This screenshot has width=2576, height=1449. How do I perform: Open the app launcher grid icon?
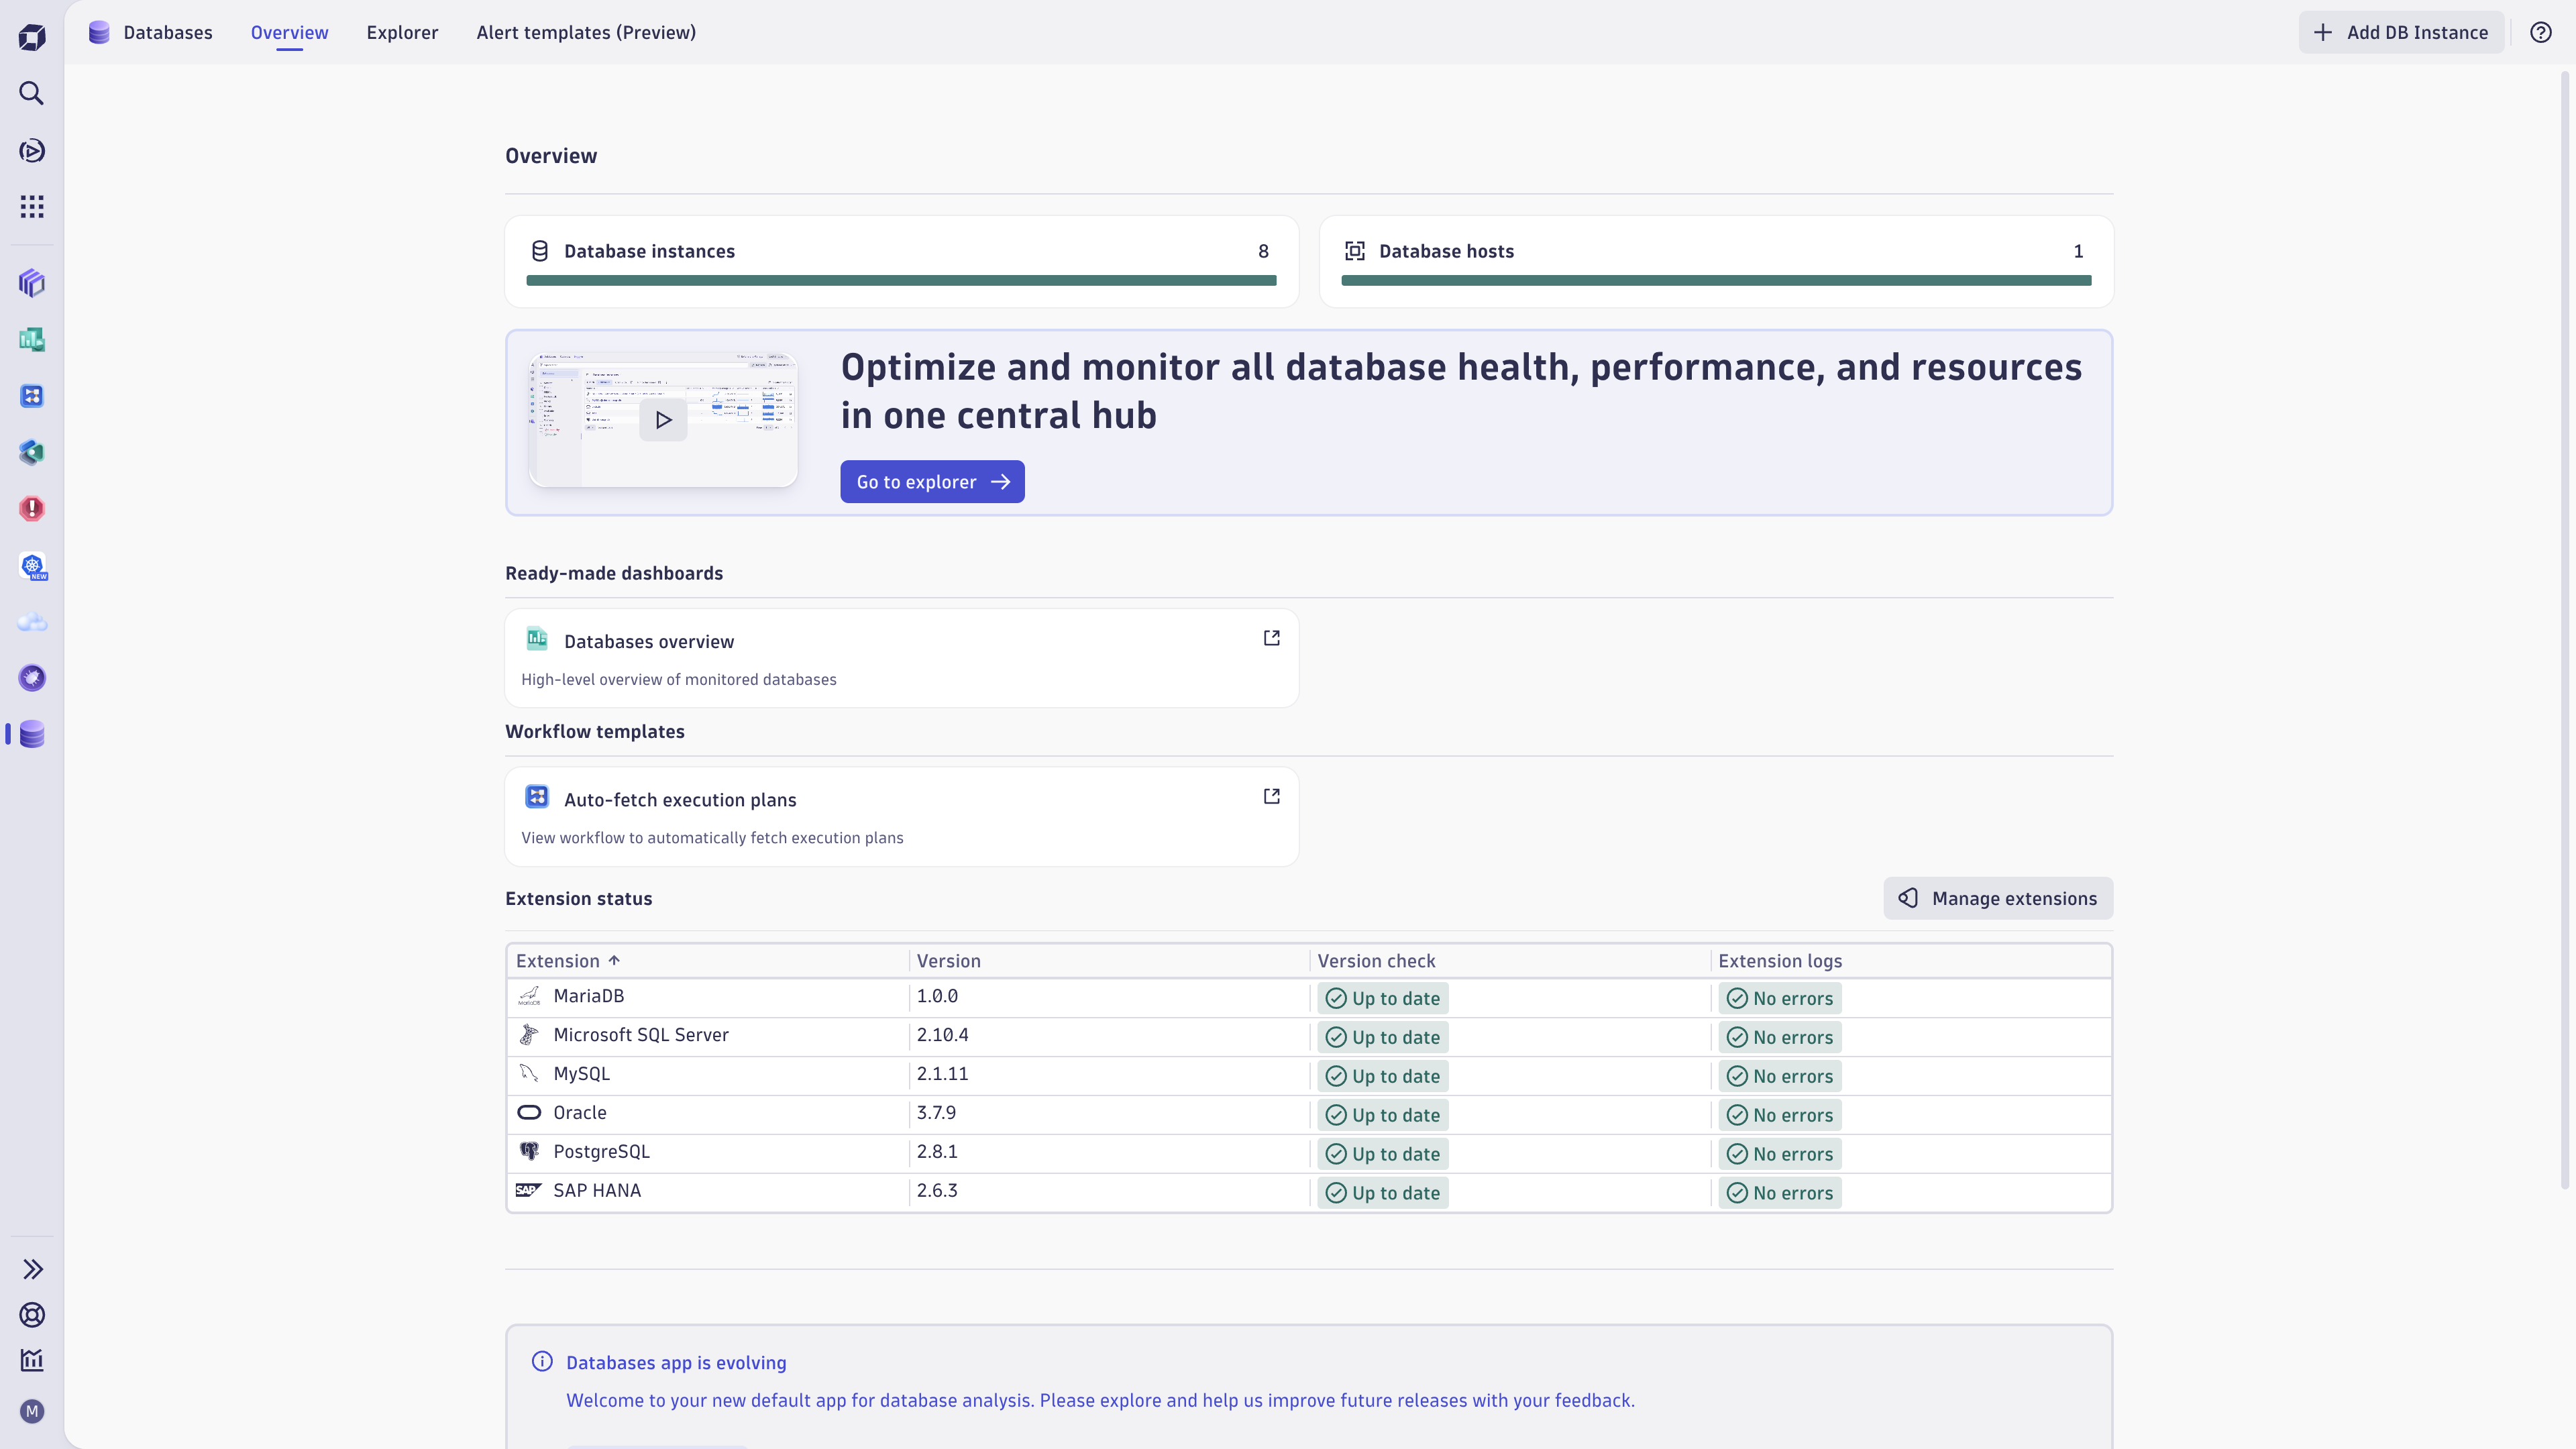tap(32, 207)
